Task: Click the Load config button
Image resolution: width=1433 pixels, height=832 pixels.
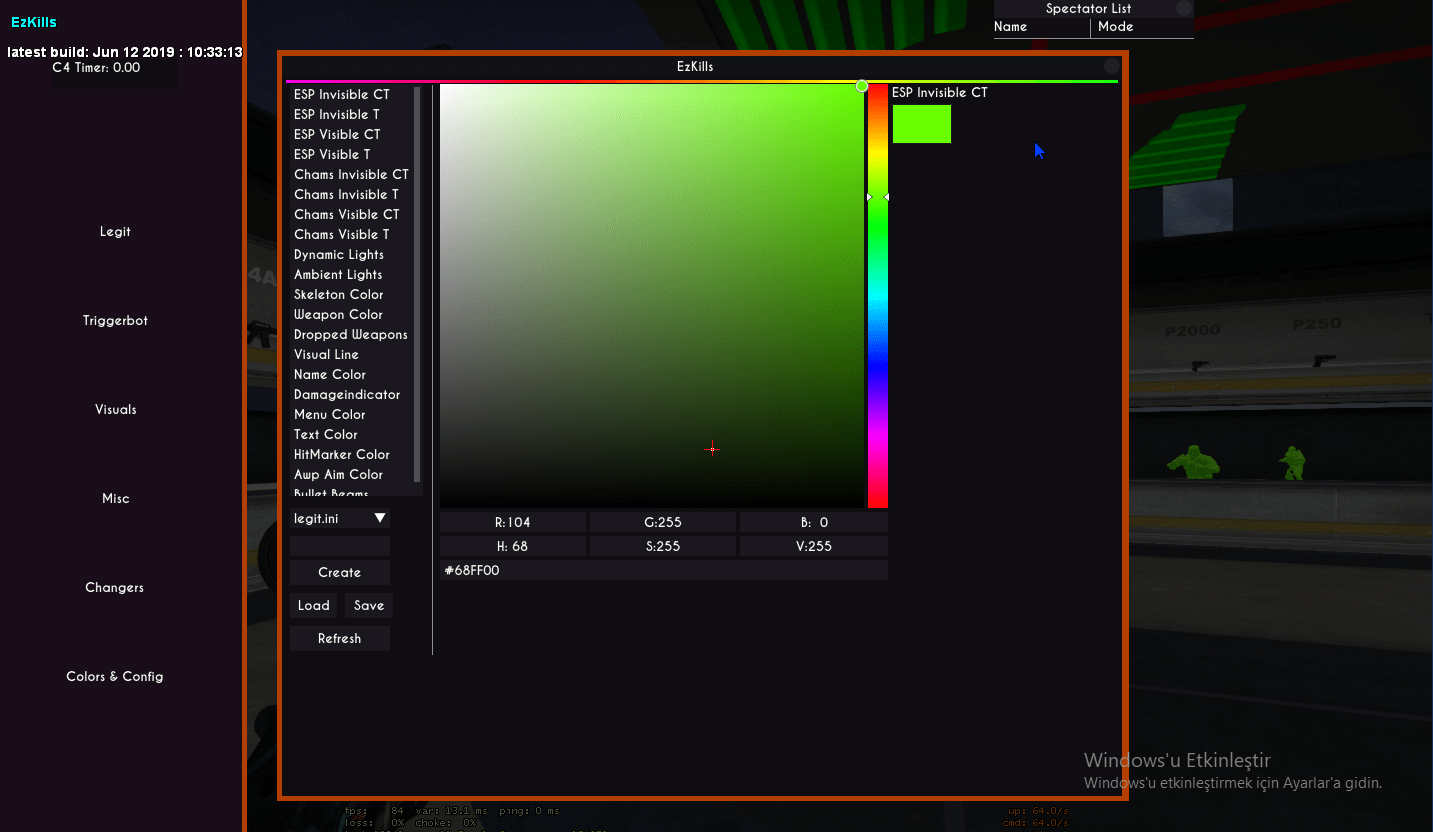Action: tap(313, 605)
